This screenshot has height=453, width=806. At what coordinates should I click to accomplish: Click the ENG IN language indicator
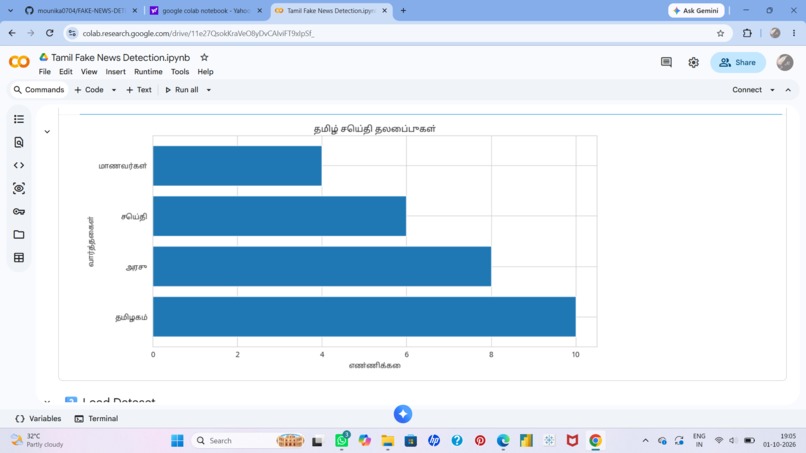pyautogui.click(x=699, y=440)
